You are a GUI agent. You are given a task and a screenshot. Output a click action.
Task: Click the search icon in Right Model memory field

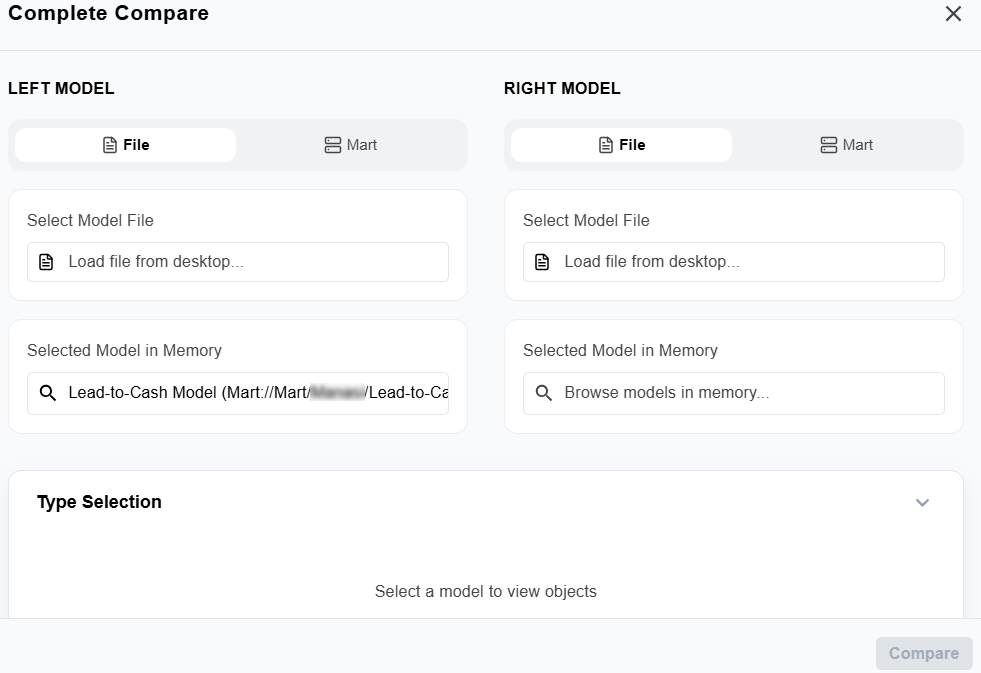point(544,393)
